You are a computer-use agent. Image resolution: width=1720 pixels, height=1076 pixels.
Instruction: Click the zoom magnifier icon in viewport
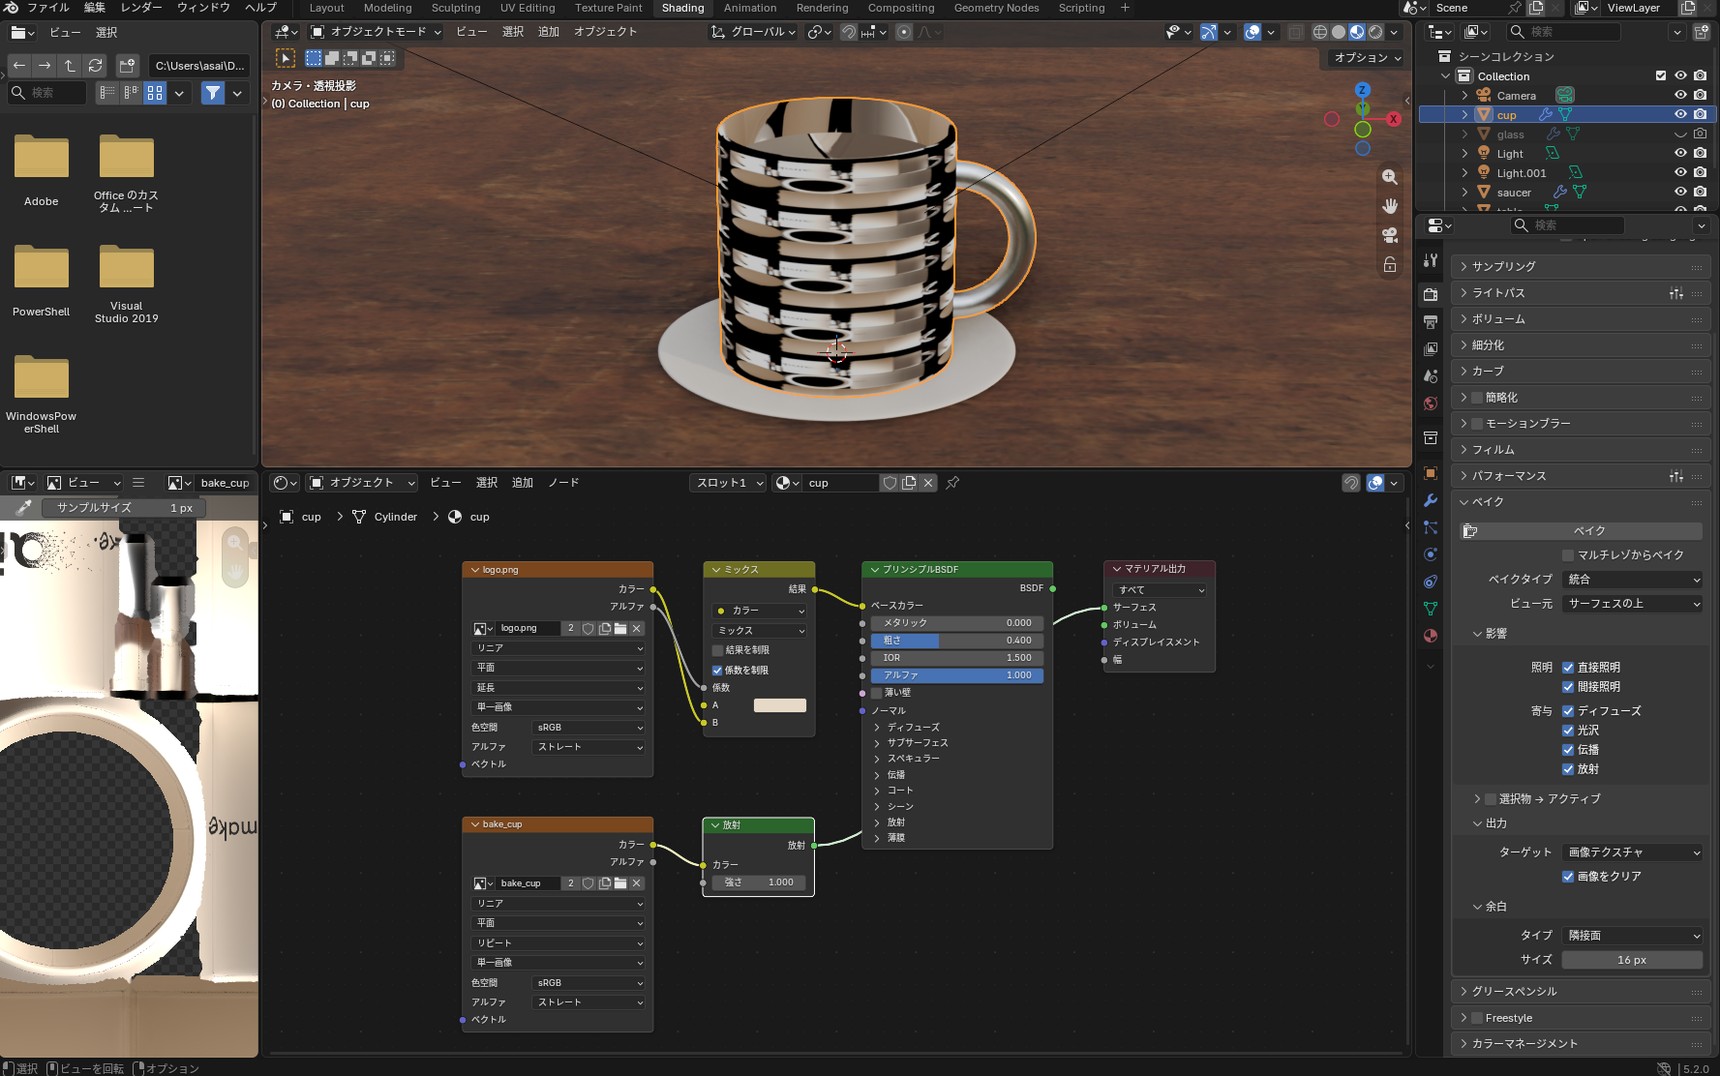coord(1390,177)
